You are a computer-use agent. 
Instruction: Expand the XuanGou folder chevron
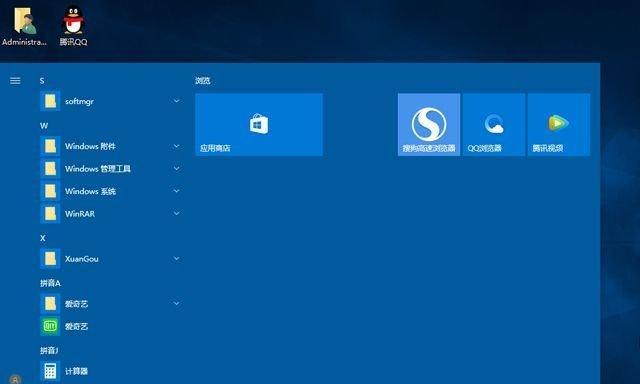(x=177, y=258)
